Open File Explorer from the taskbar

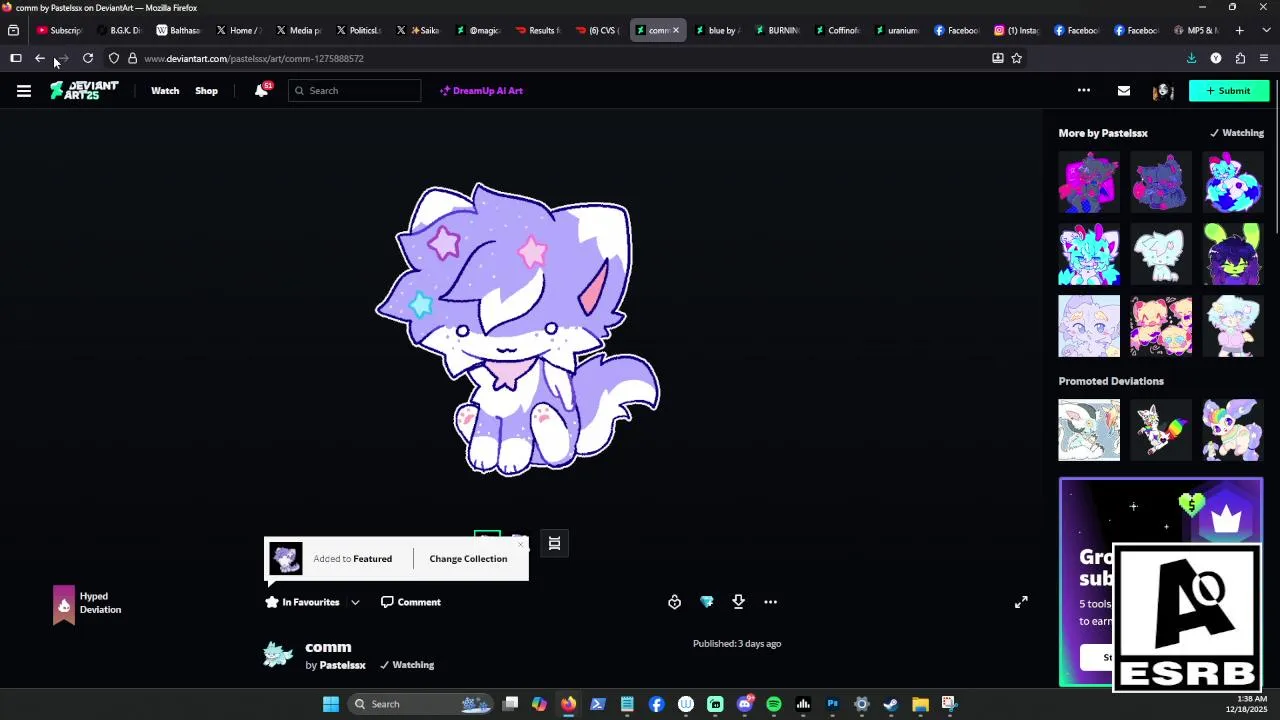920,704
